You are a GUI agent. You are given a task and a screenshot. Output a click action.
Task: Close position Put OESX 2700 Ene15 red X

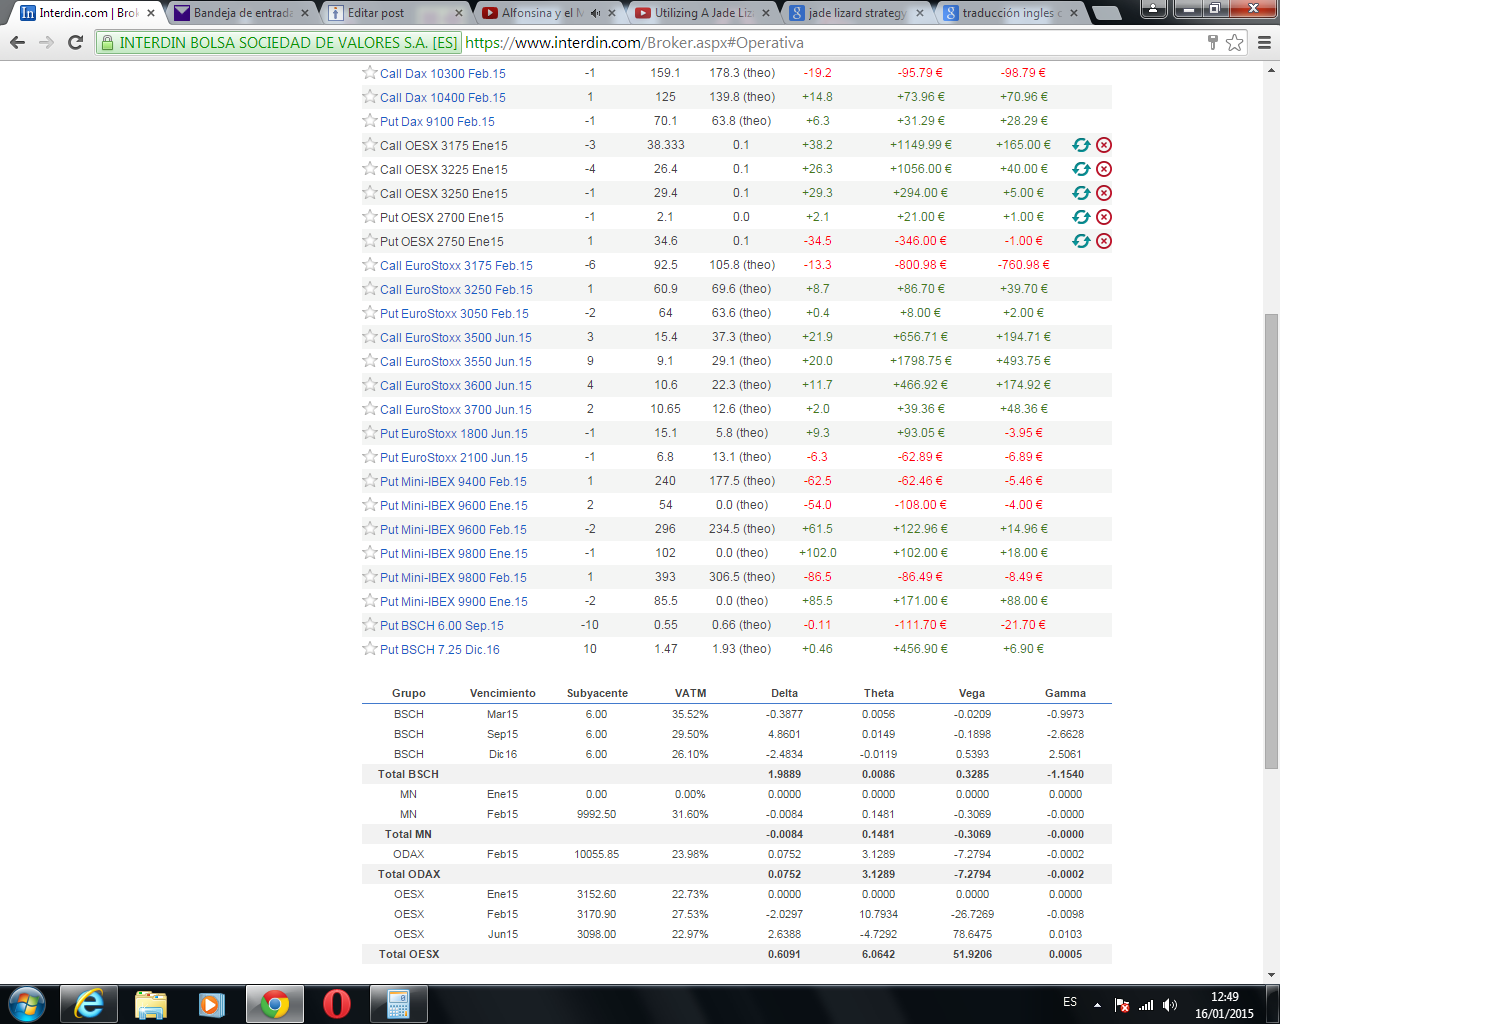tap(1104, 217)
